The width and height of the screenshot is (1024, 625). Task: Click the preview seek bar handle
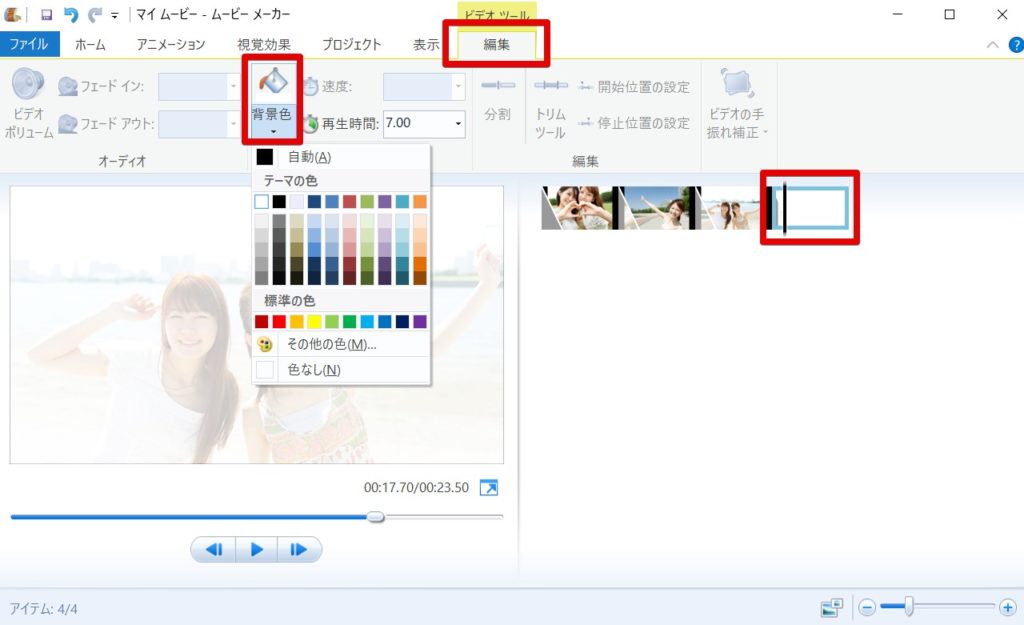click(376, 517)
